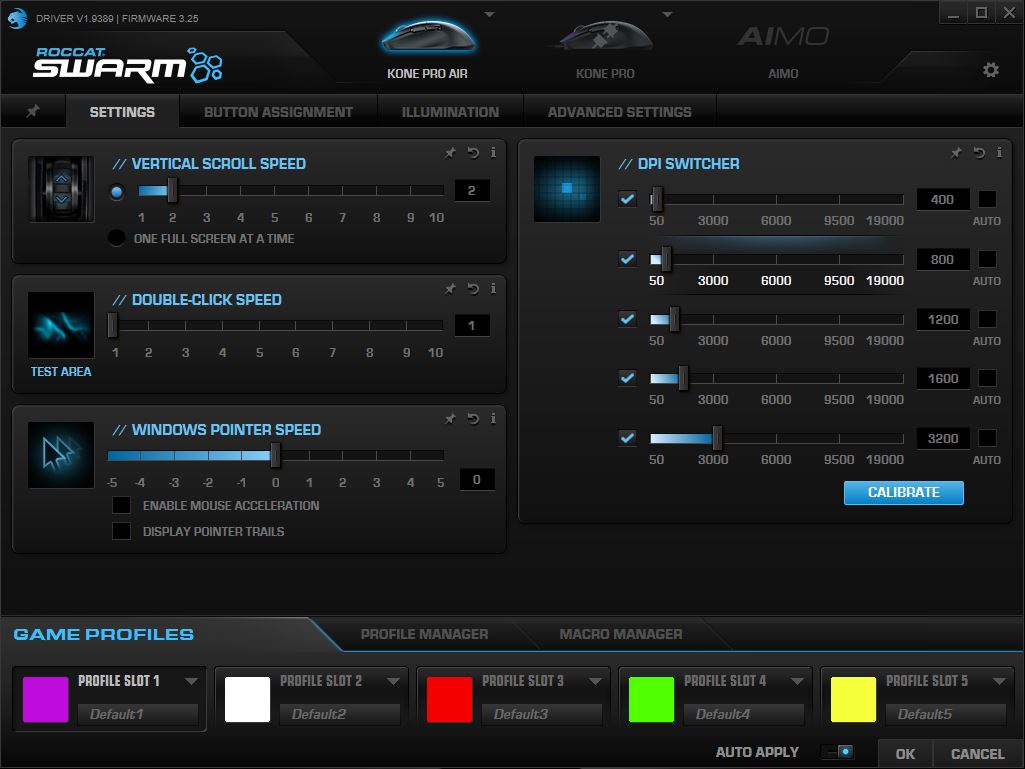Viewport: 1025px width, 769px height.
Task: Pin the Vertical Scroll Speed panel
Action: tap(450, 153)
